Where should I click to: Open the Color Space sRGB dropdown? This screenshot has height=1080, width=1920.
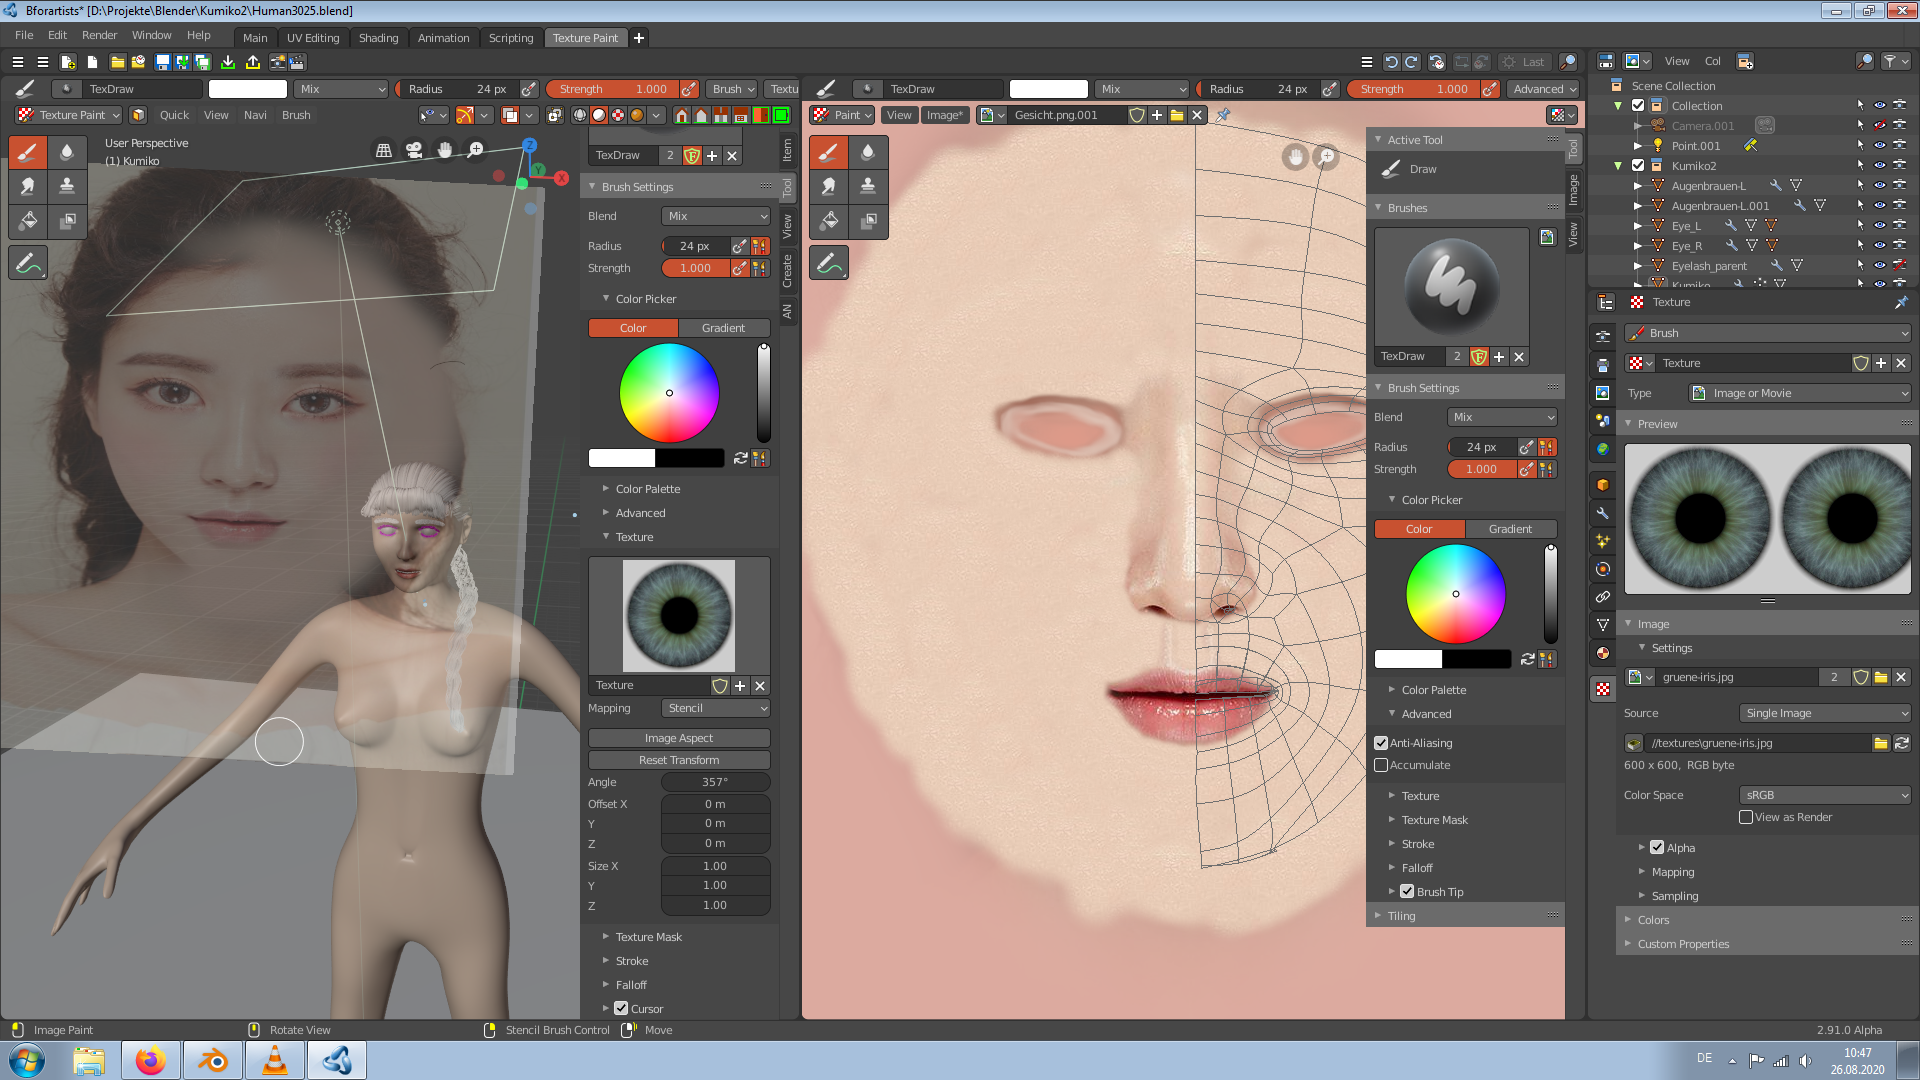(x=1825, y=795)
